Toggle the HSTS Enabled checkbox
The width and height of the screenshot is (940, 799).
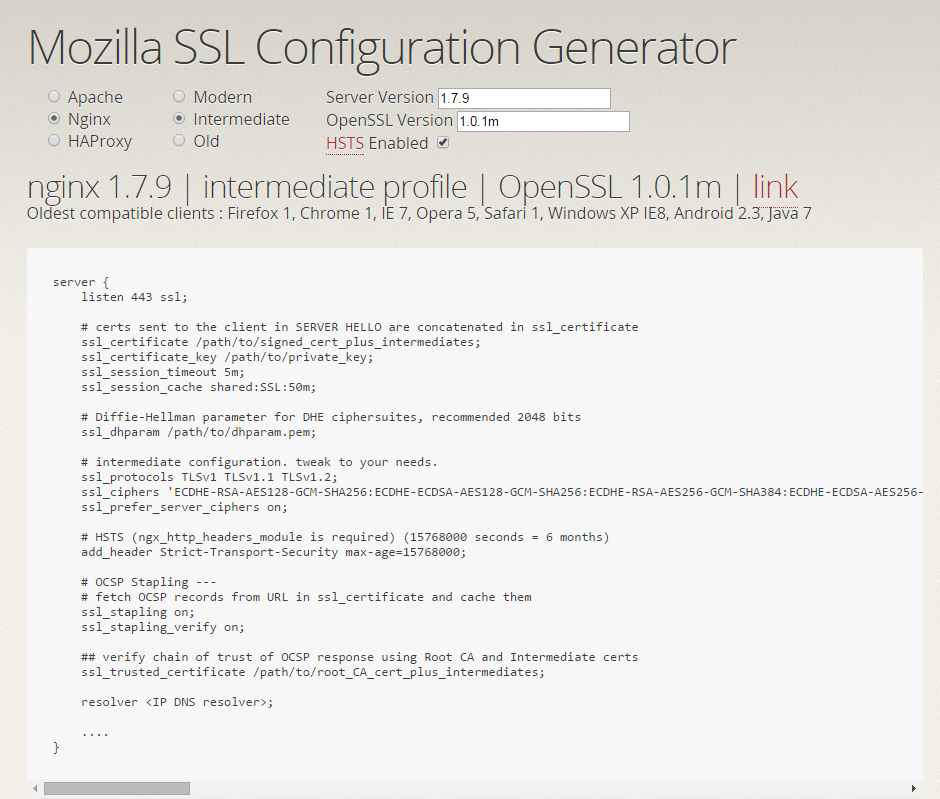click(443, 143)
